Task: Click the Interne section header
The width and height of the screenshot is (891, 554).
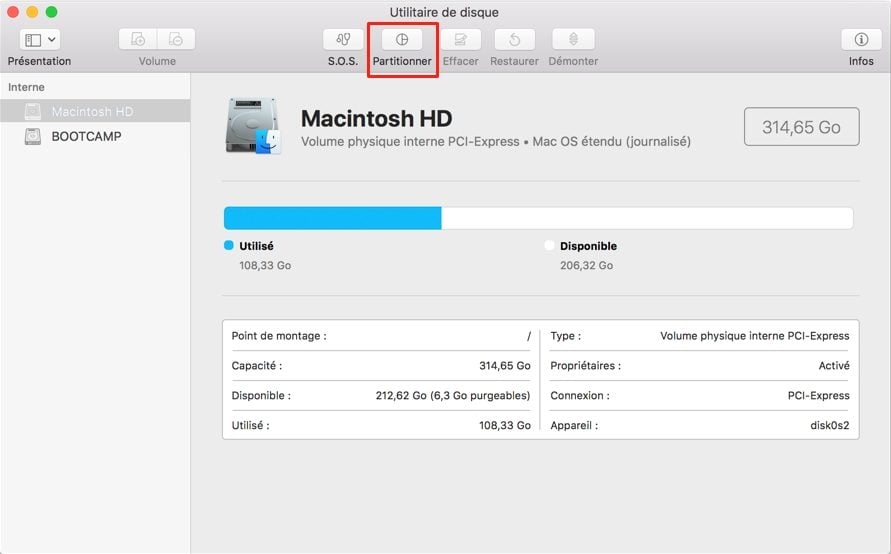Action: coord(26,87)
